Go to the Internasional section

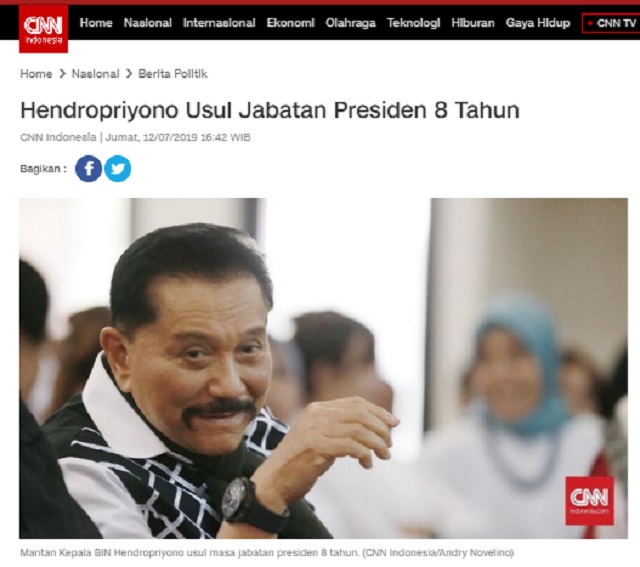[219, 23]
